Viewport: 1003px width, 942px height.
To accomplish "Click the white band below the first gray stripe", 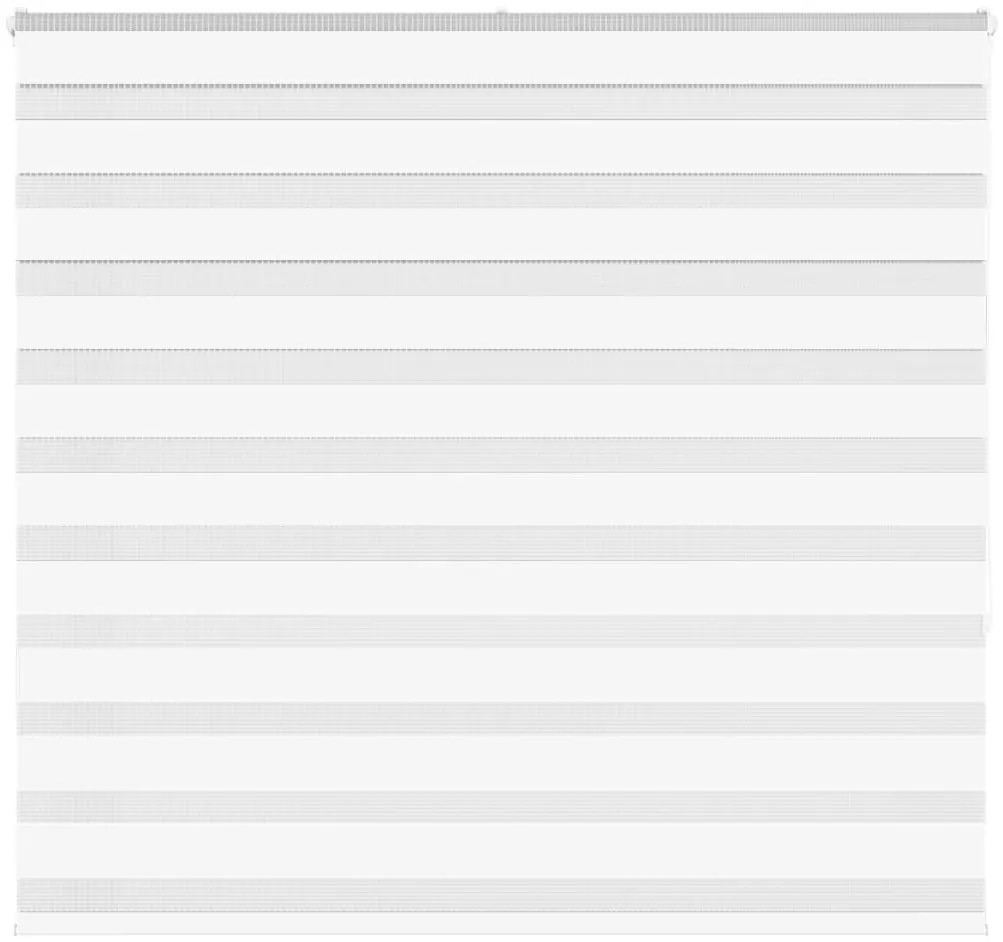I will pyautogui.click(x=500, y=146).
